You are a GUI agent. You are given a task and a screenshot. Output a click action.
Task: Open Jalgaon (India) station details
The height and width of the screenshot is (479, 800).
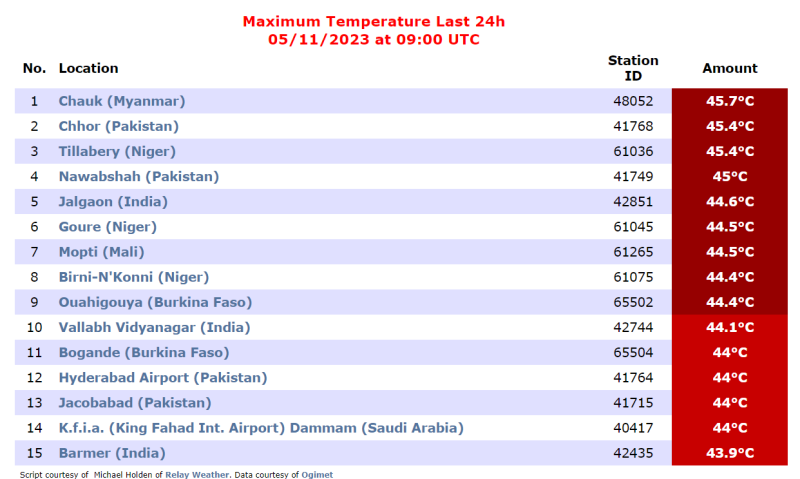[x=113, y=201]
